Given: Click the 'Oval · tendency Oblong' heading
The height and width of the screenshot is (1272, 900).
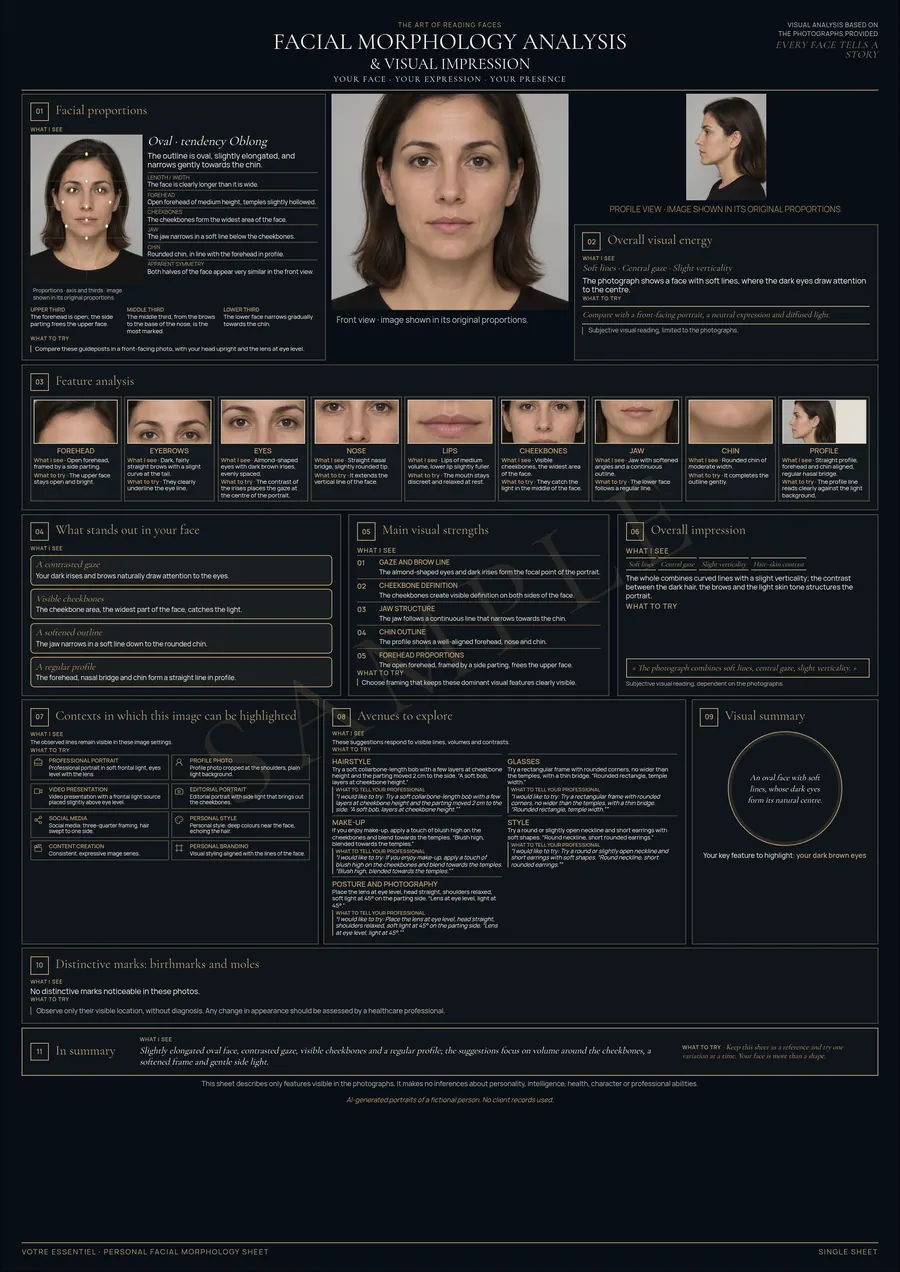Looking at the screenshot, I should pyautogui.click(x=208, y=142).
